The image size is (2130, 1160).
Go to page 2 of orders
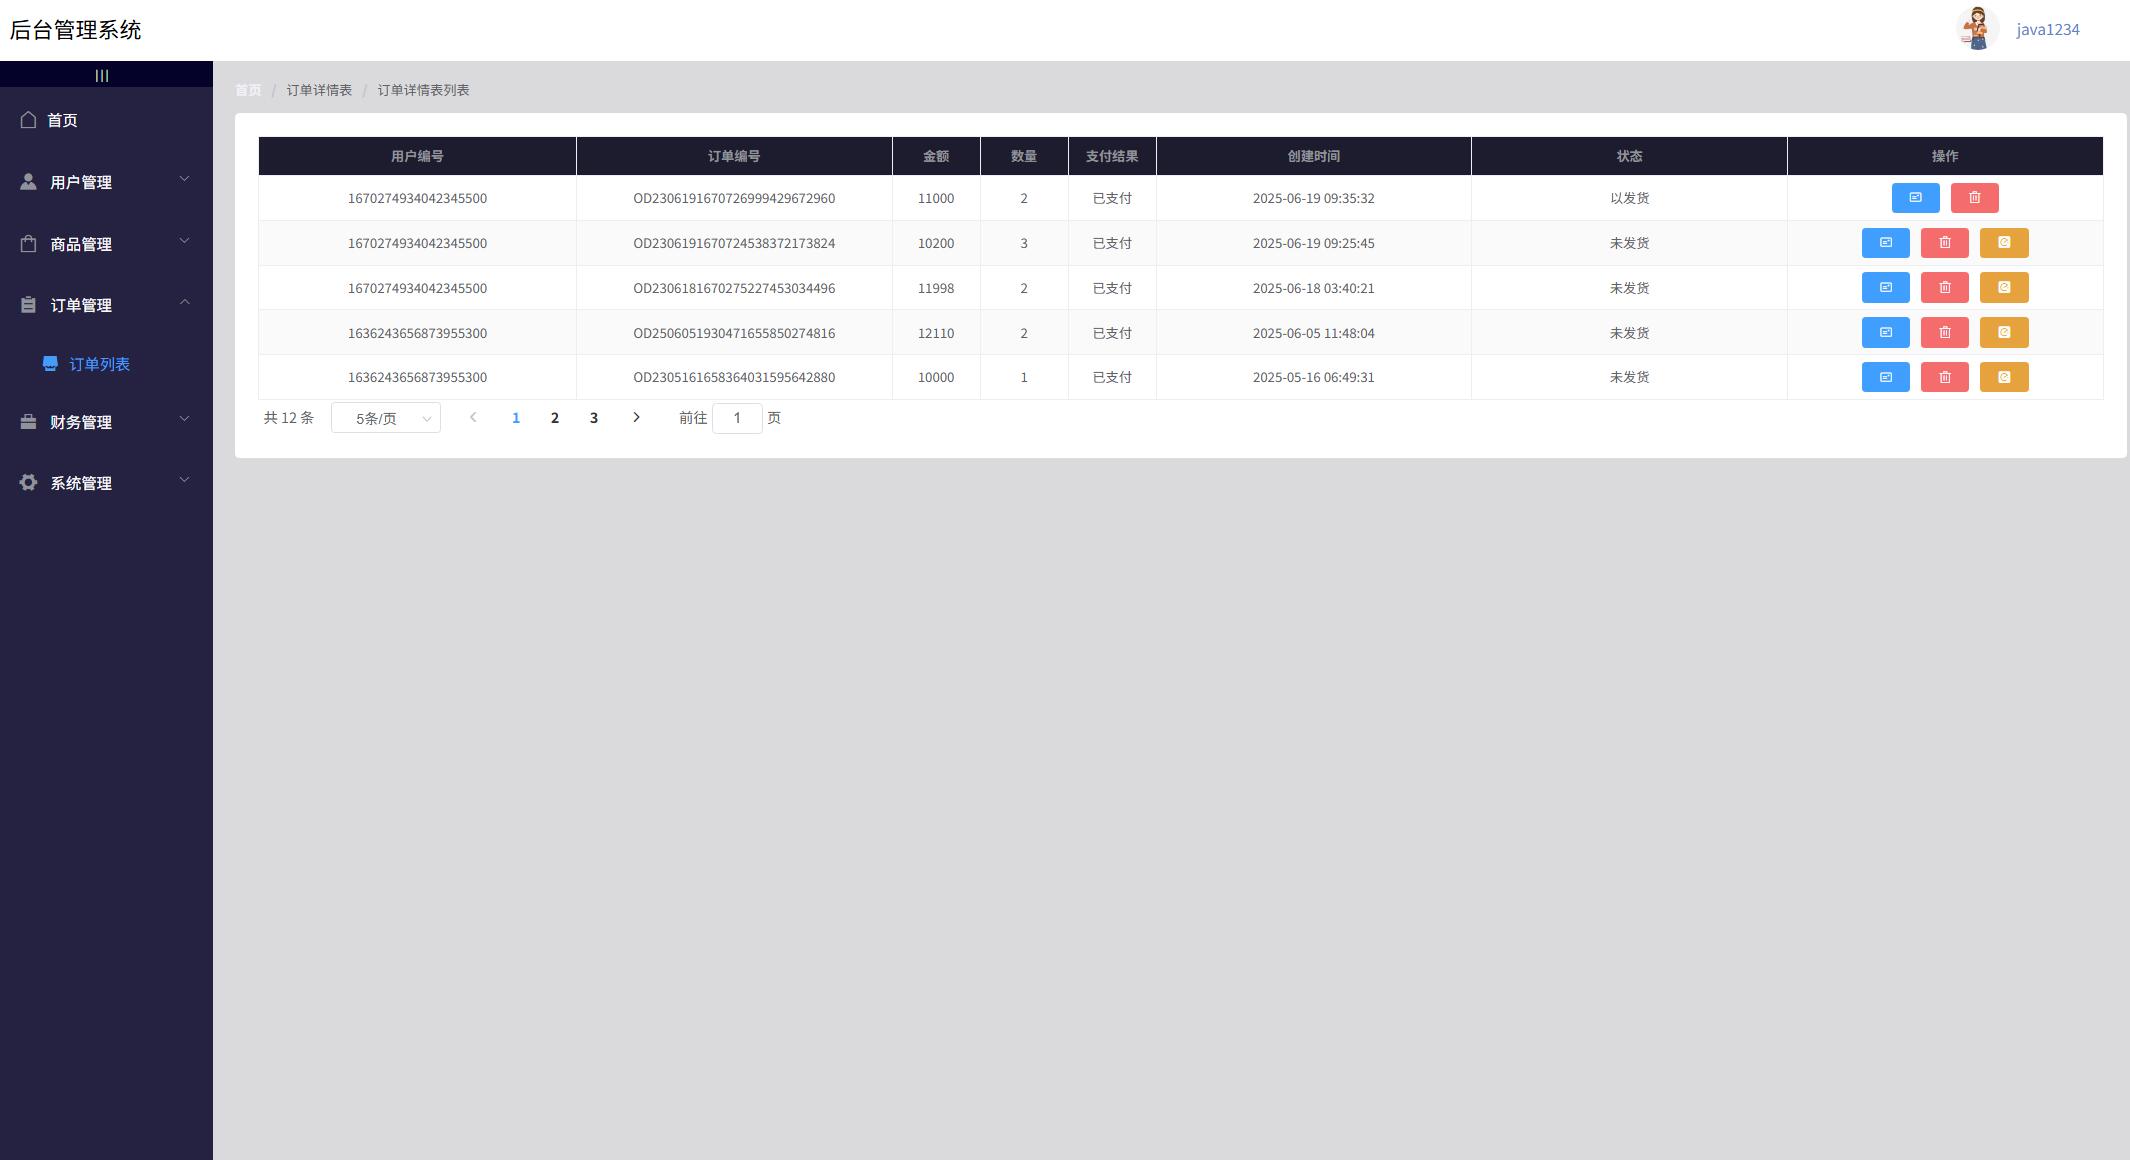click(x=555, y=418)
